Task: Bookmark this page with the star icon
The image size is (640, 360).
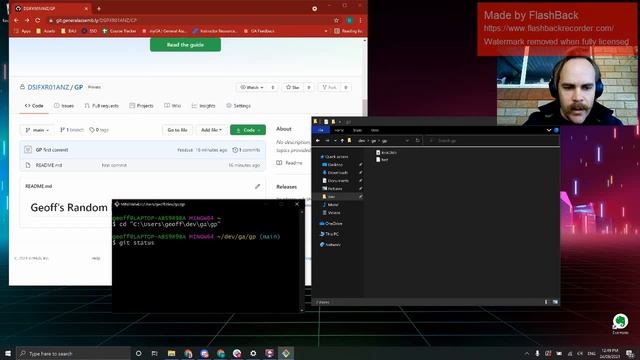Action: click(x=336, y=20)
